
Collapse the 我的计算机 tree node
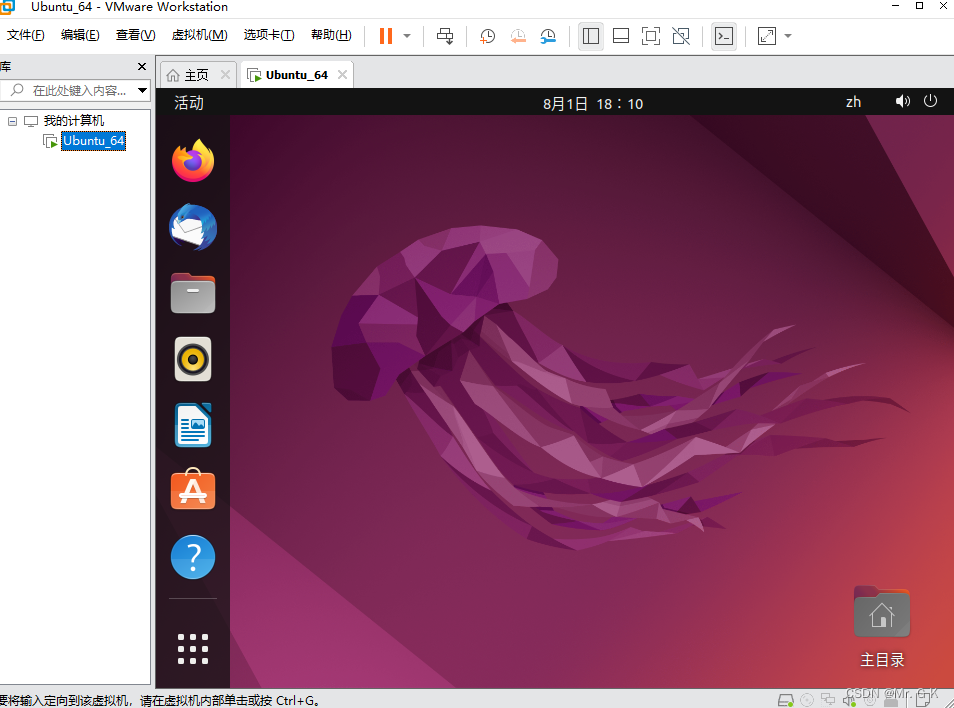coord(12,121)
